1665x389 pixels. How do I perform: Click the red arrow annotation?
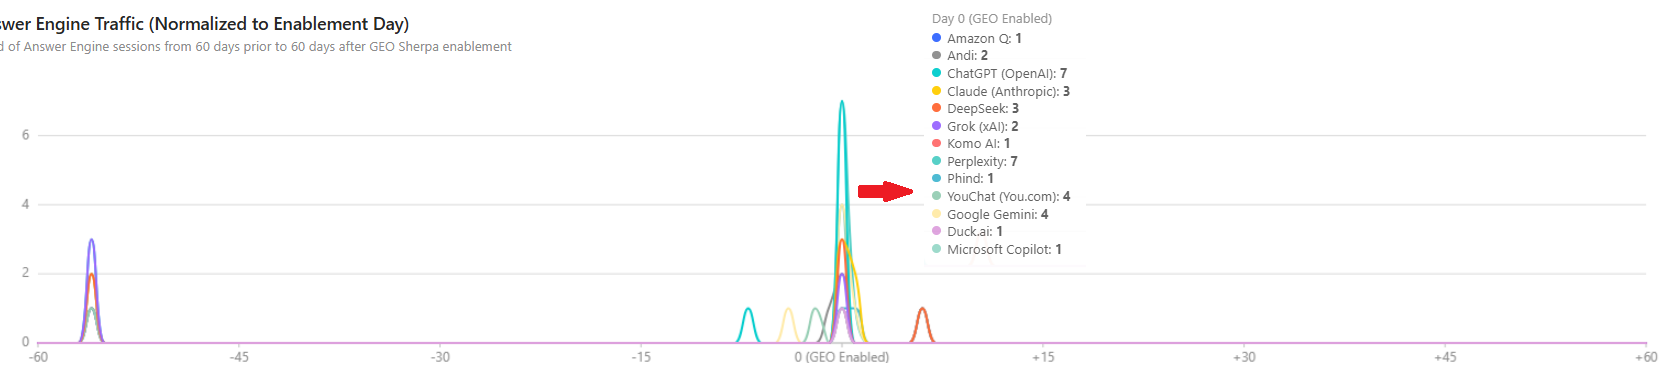pyautogui.click(x=886, y=191)
